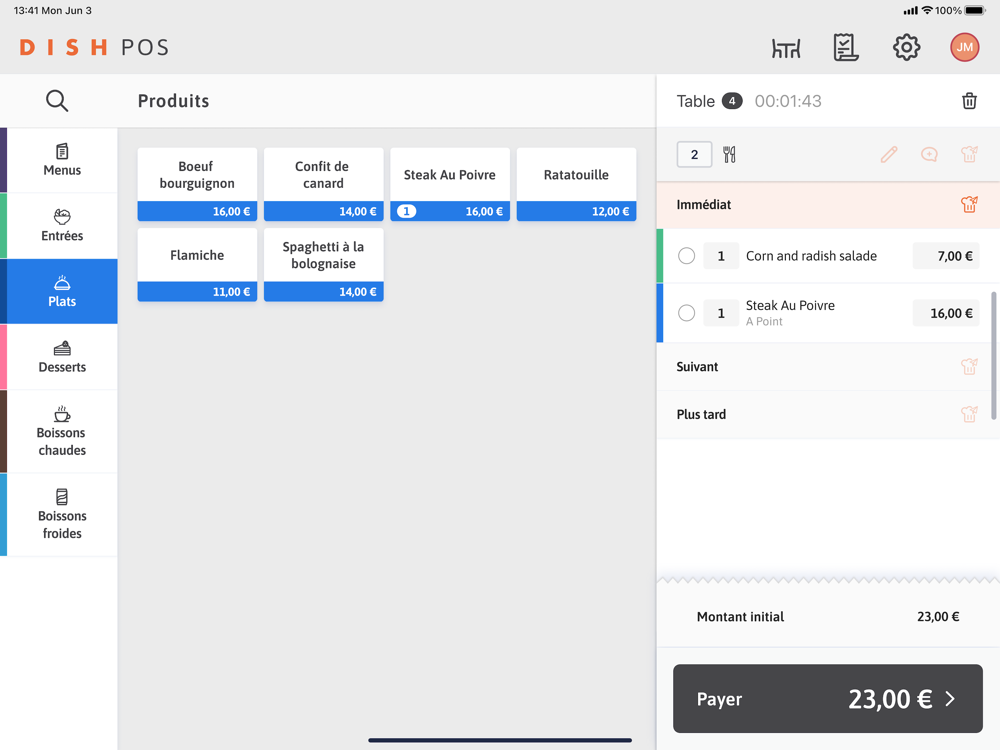
Task: Open settings gear in header
Action: tap(906, 47)
